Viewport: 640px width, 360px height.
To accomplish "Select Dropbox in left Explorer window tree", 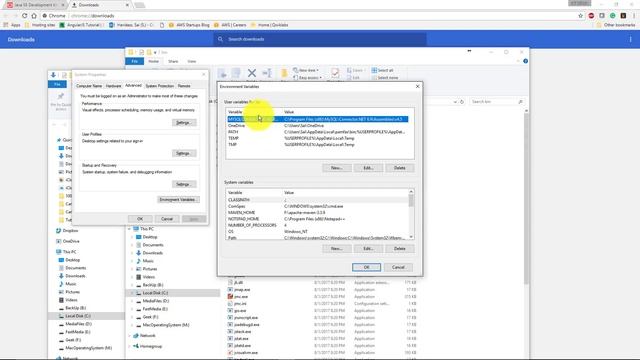I will click(x=67, y=231).
